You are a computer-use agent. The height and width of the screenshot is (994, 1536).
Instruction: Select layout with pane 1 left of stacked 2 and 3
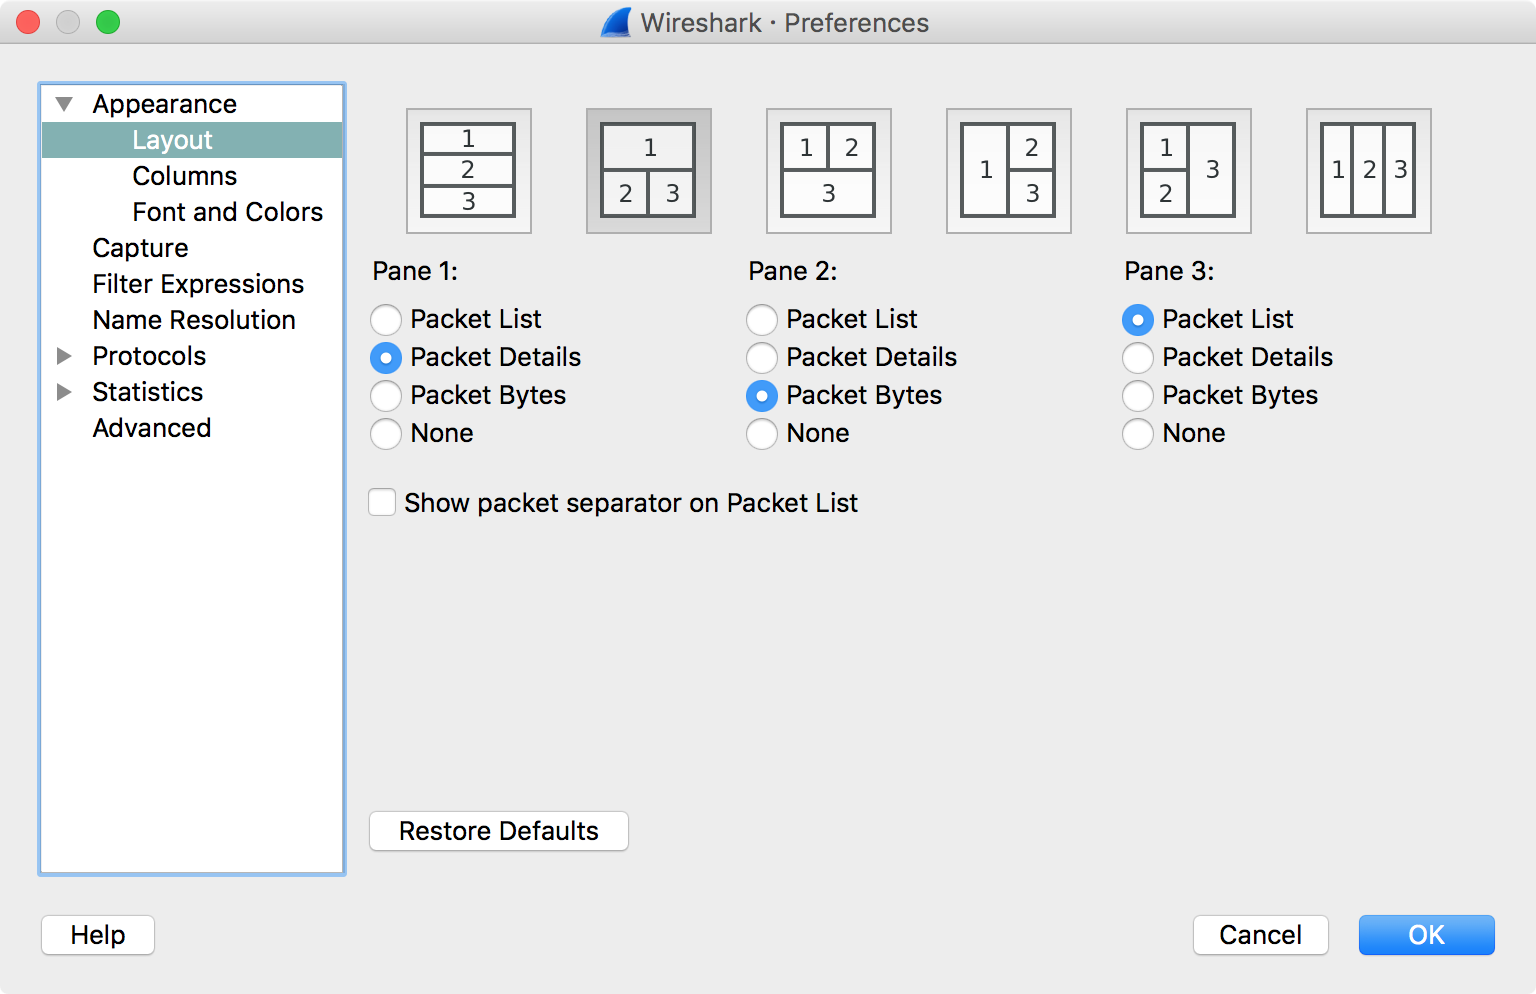pos(1008,170)
